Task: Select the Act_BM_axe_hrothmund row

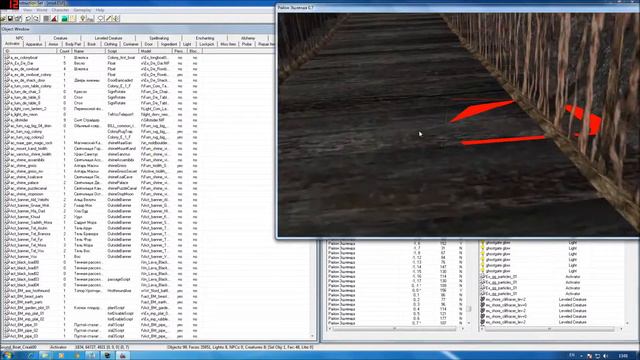Action: (102, 291)
